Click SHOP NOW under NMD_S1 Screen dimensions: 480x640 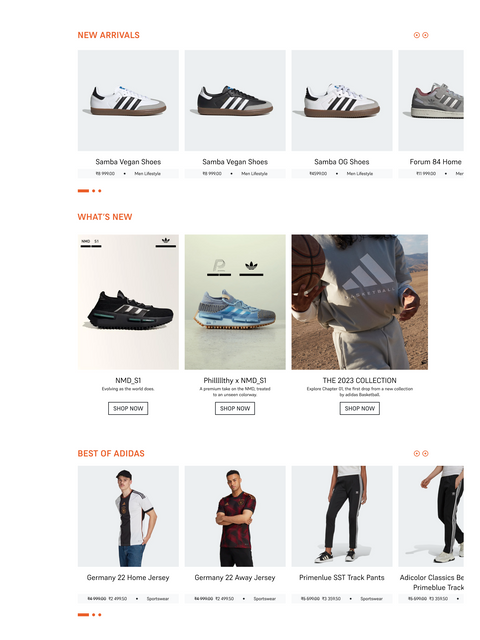point(128,409)
